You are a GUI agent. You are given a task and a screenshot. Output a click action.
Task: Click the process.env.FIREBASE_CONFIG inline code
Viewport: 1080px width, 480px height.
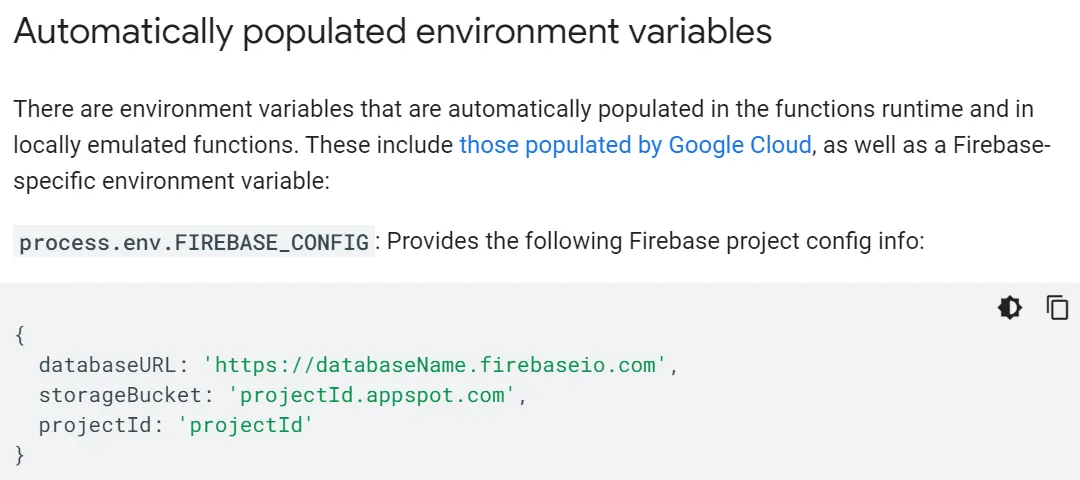click(x=194, y=243)
